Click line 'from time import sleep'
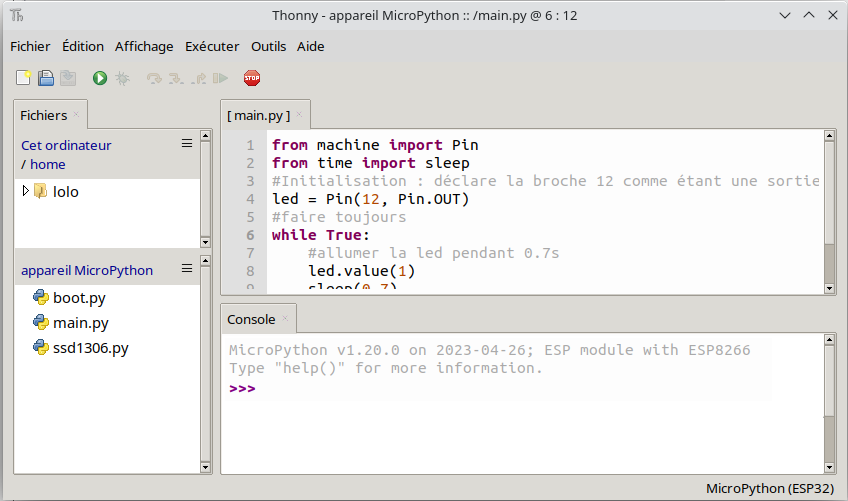Viewport: 848px width, 501px height. (370, 163)
